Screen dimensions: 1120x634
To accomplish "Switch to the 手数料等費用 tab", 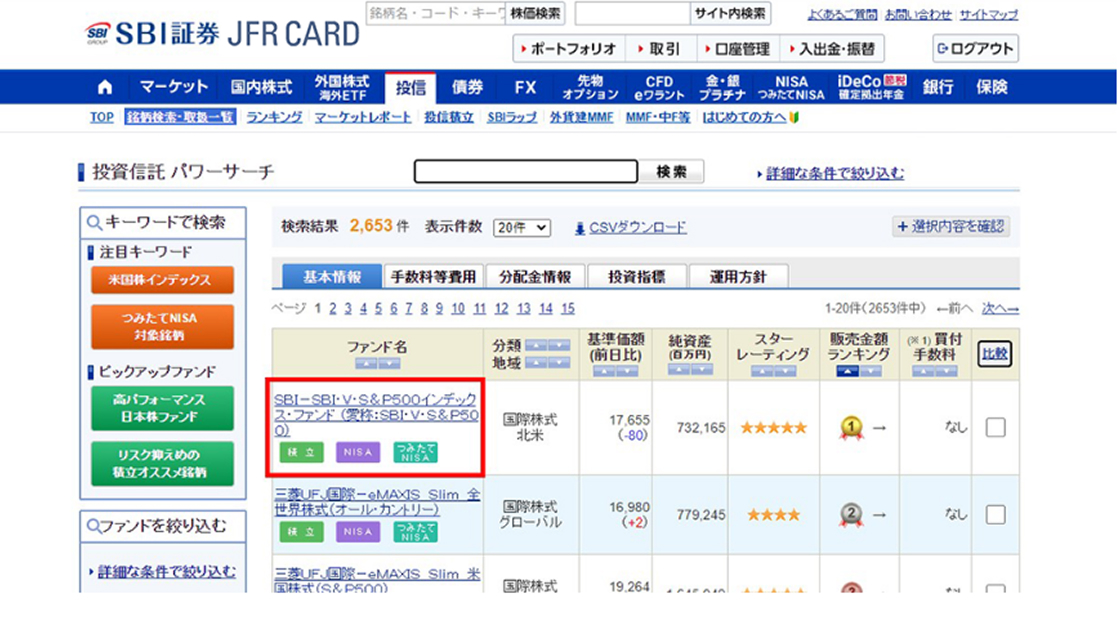I will [434, 276].
